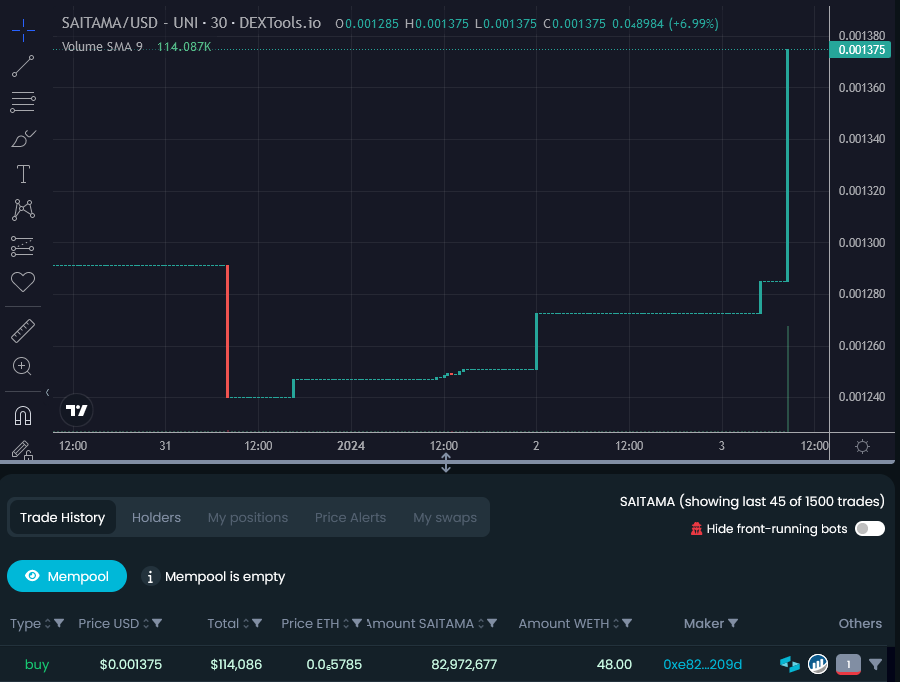Collapse the left drawing toolbar arrow
The height and width of the screenshot is (682, 900).
(x=47, y=393)
